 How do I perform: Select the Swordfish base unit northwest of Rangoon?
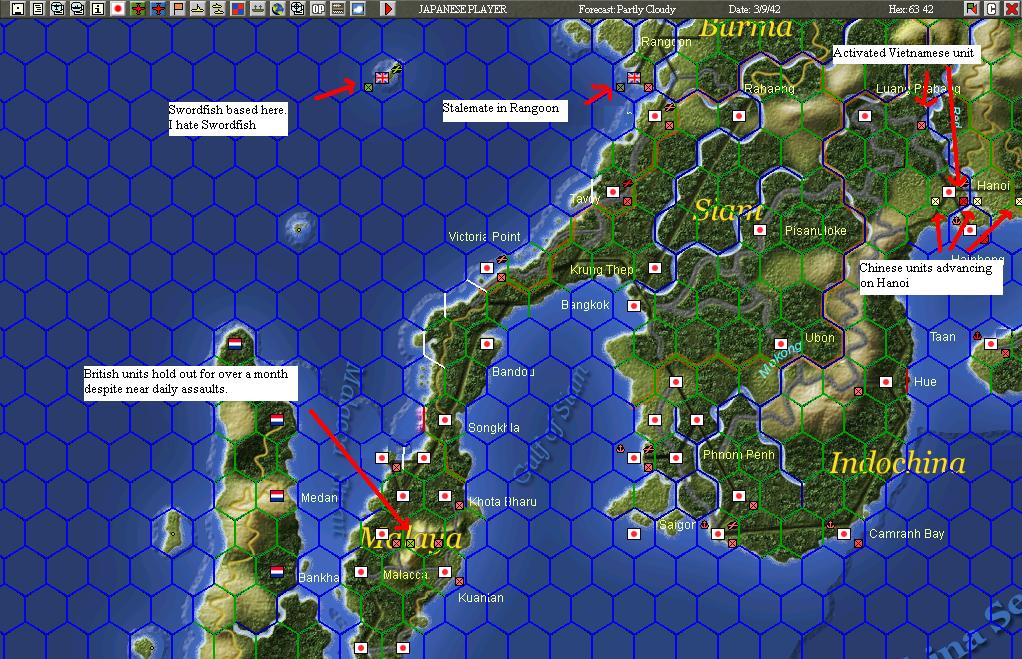coord(383,77)
